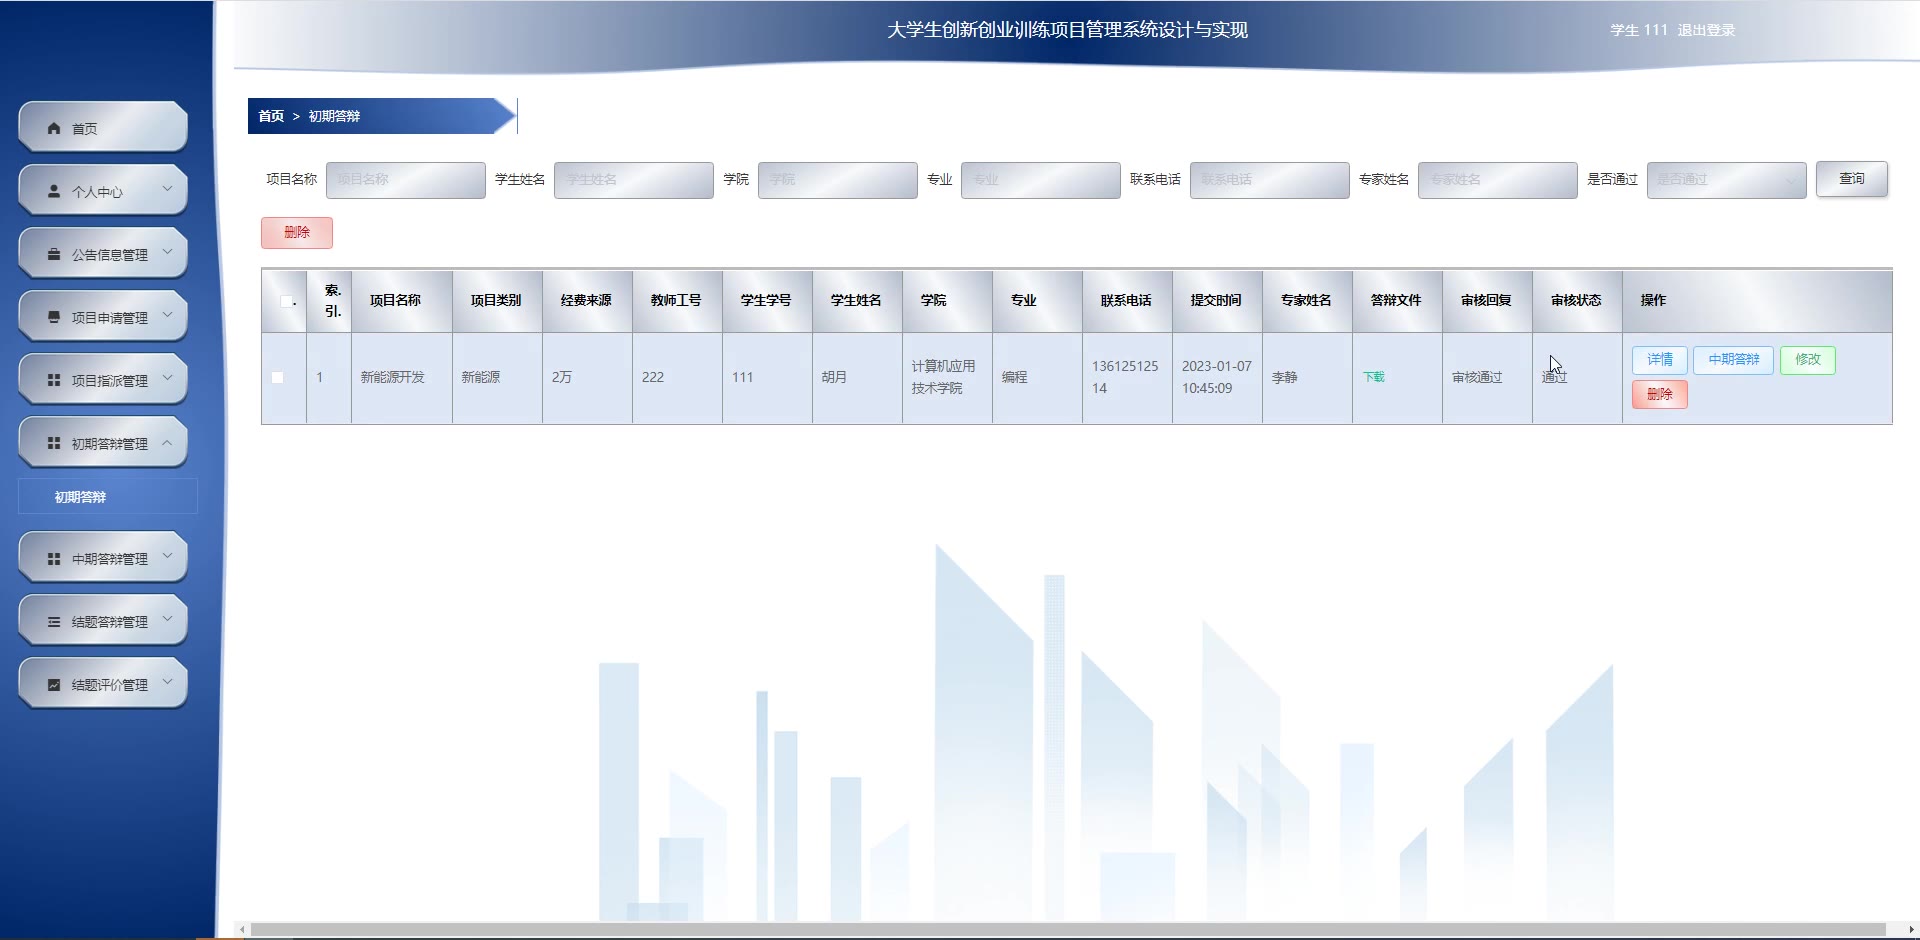
Task: Click the 学生 111 user label
Action: tap(1639, 30)
